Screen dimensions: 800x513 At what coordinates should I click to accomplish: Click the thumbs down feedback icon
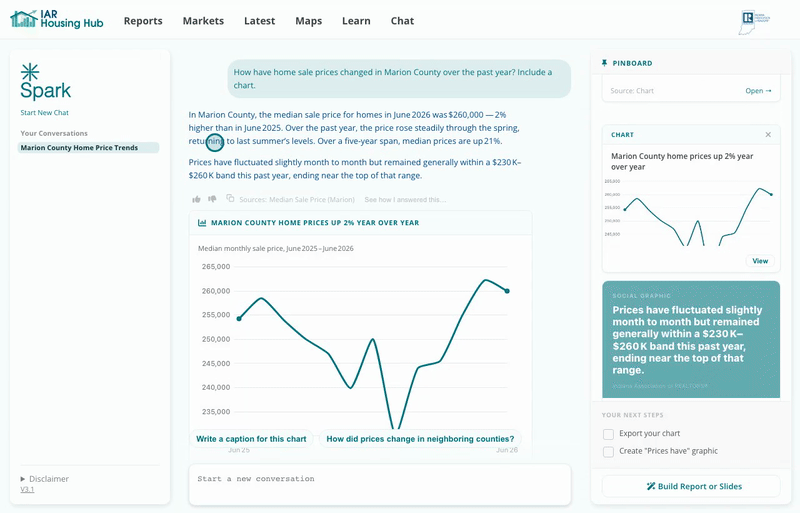(212, 199)
